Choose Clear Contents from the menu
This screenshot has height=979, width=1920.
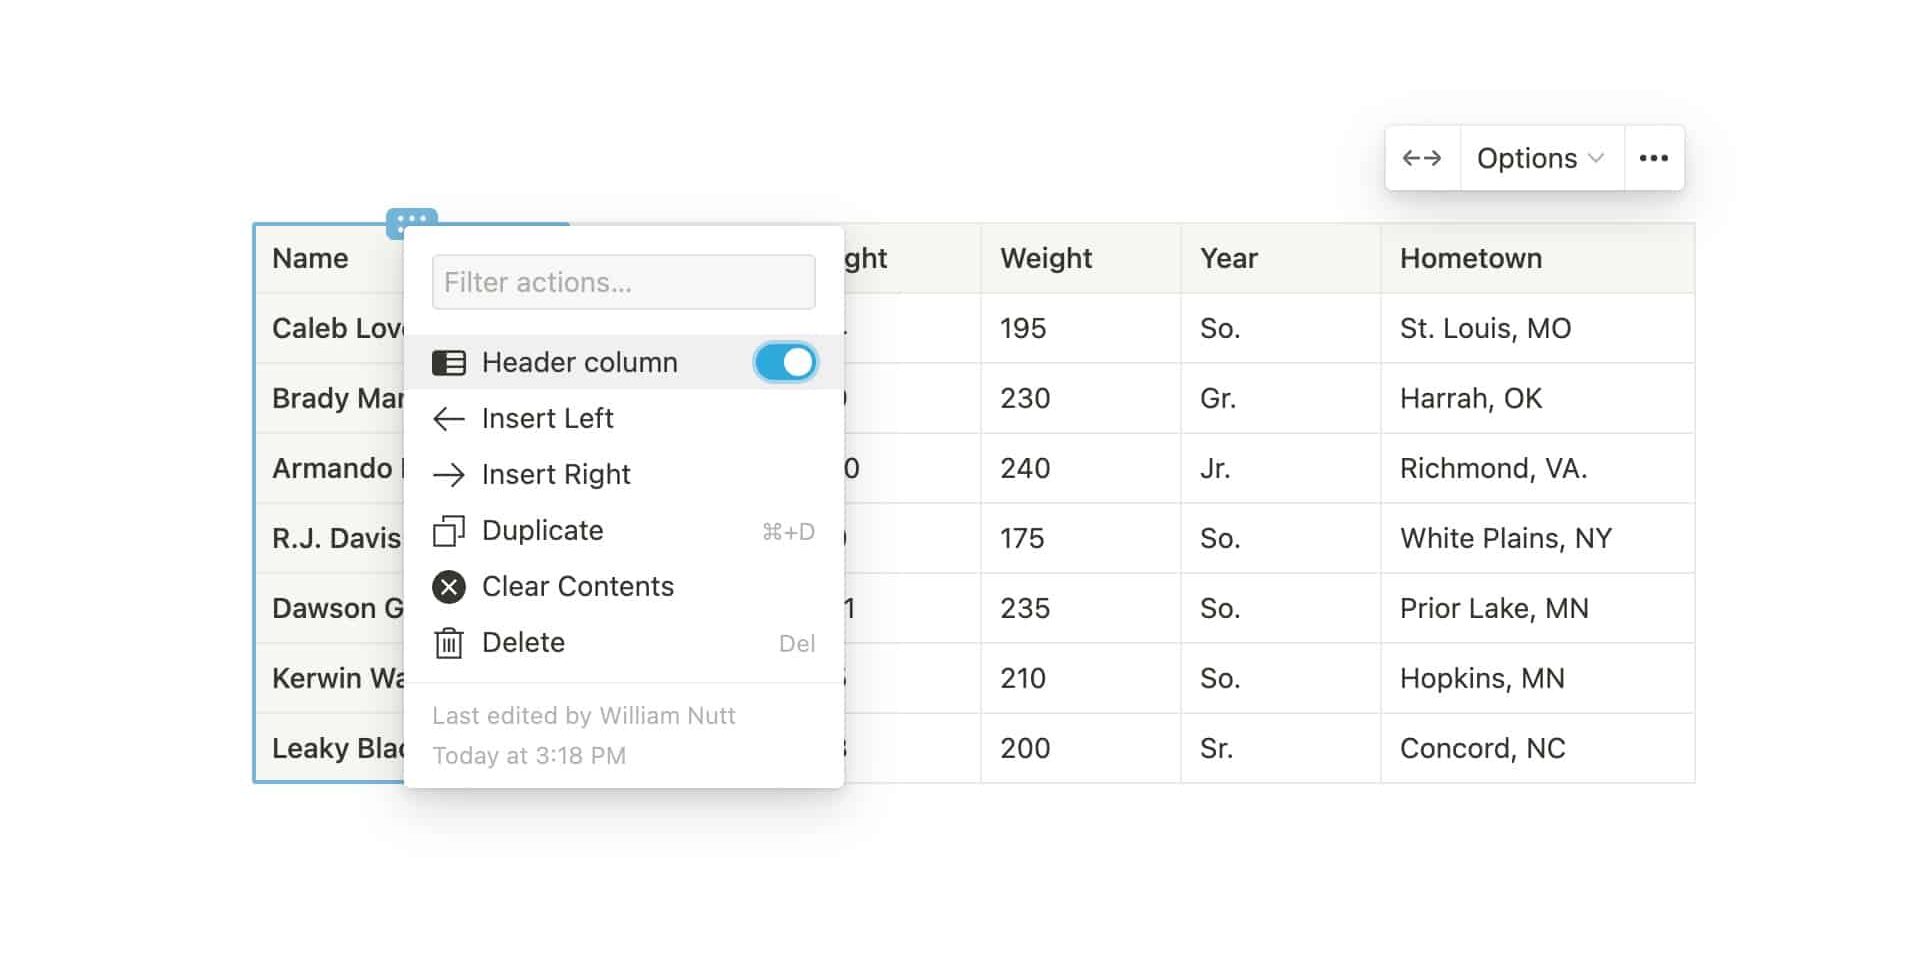[578, 587]
